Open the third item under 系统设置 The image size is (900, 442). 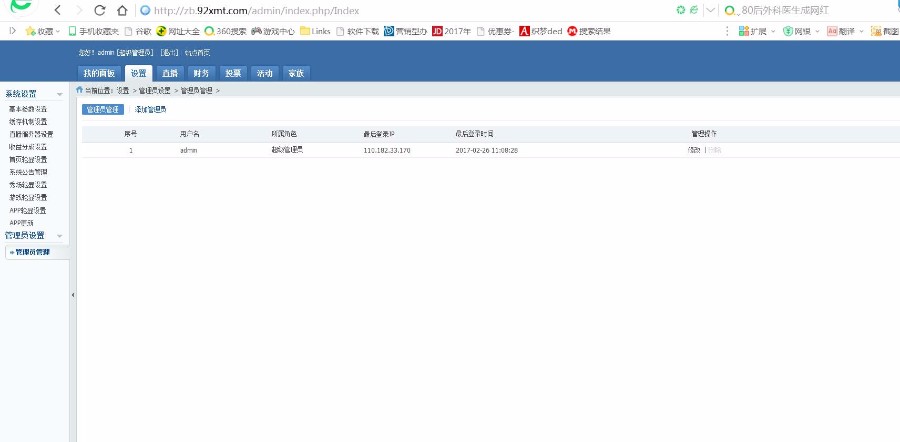[x=31, y=134]
